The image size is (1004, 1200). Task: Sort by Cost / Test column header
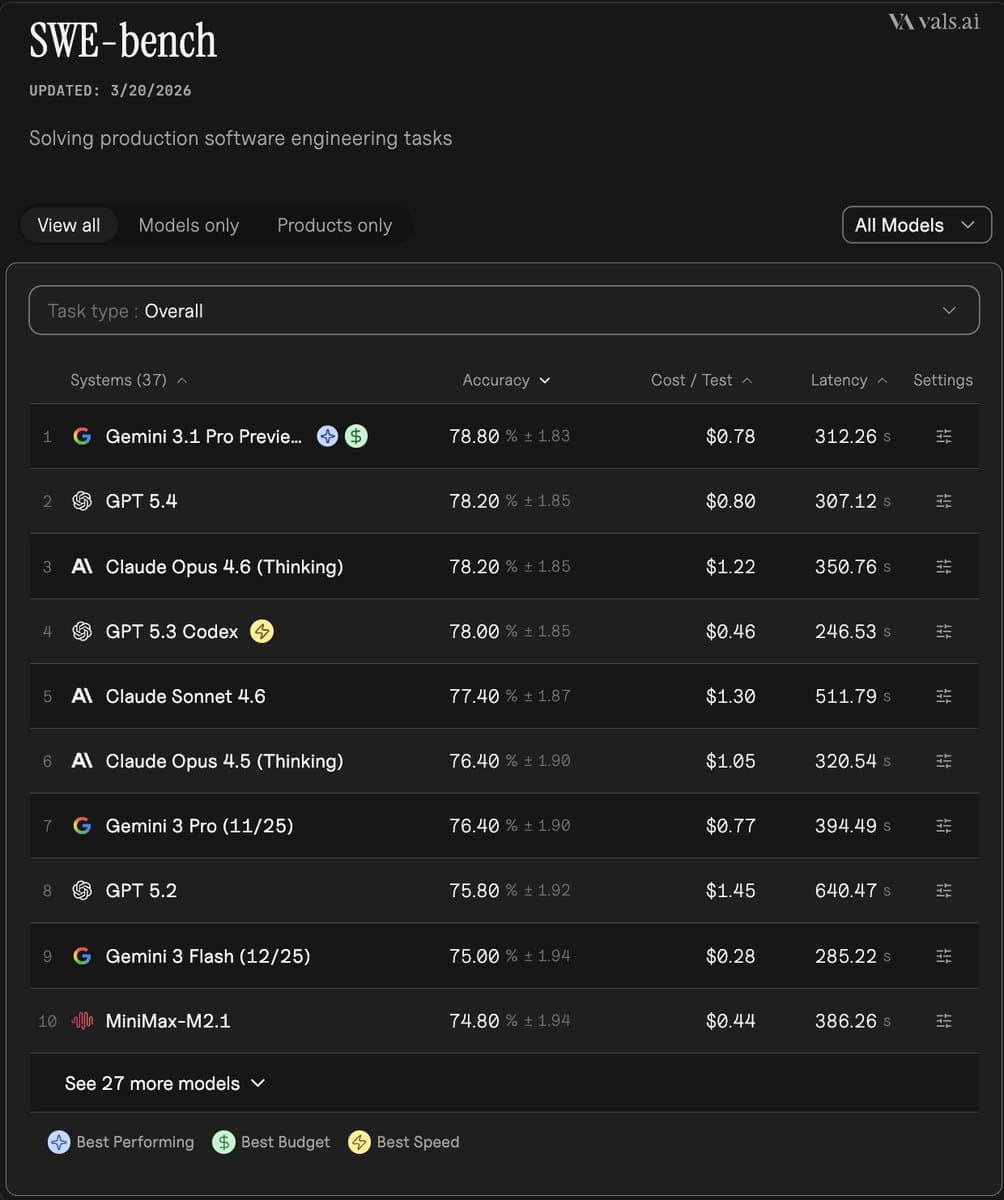[700, 380]
